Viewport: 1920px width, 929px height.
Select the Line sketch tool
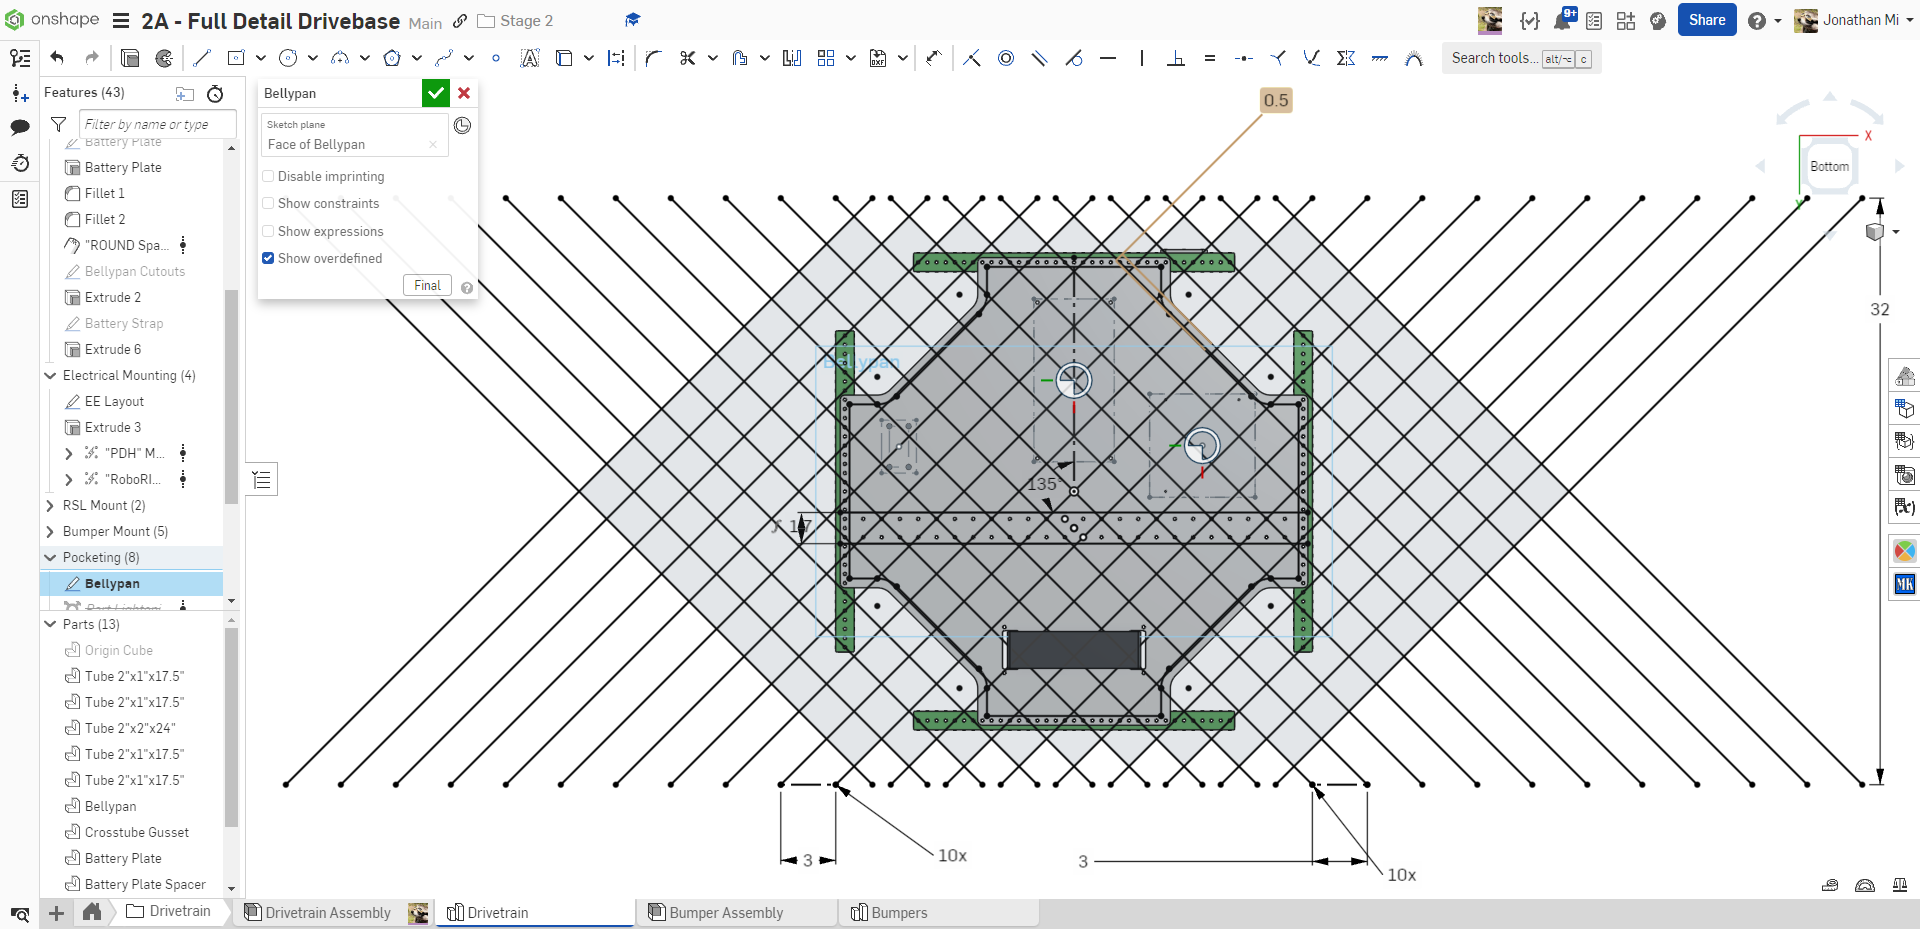coord(202,58)
